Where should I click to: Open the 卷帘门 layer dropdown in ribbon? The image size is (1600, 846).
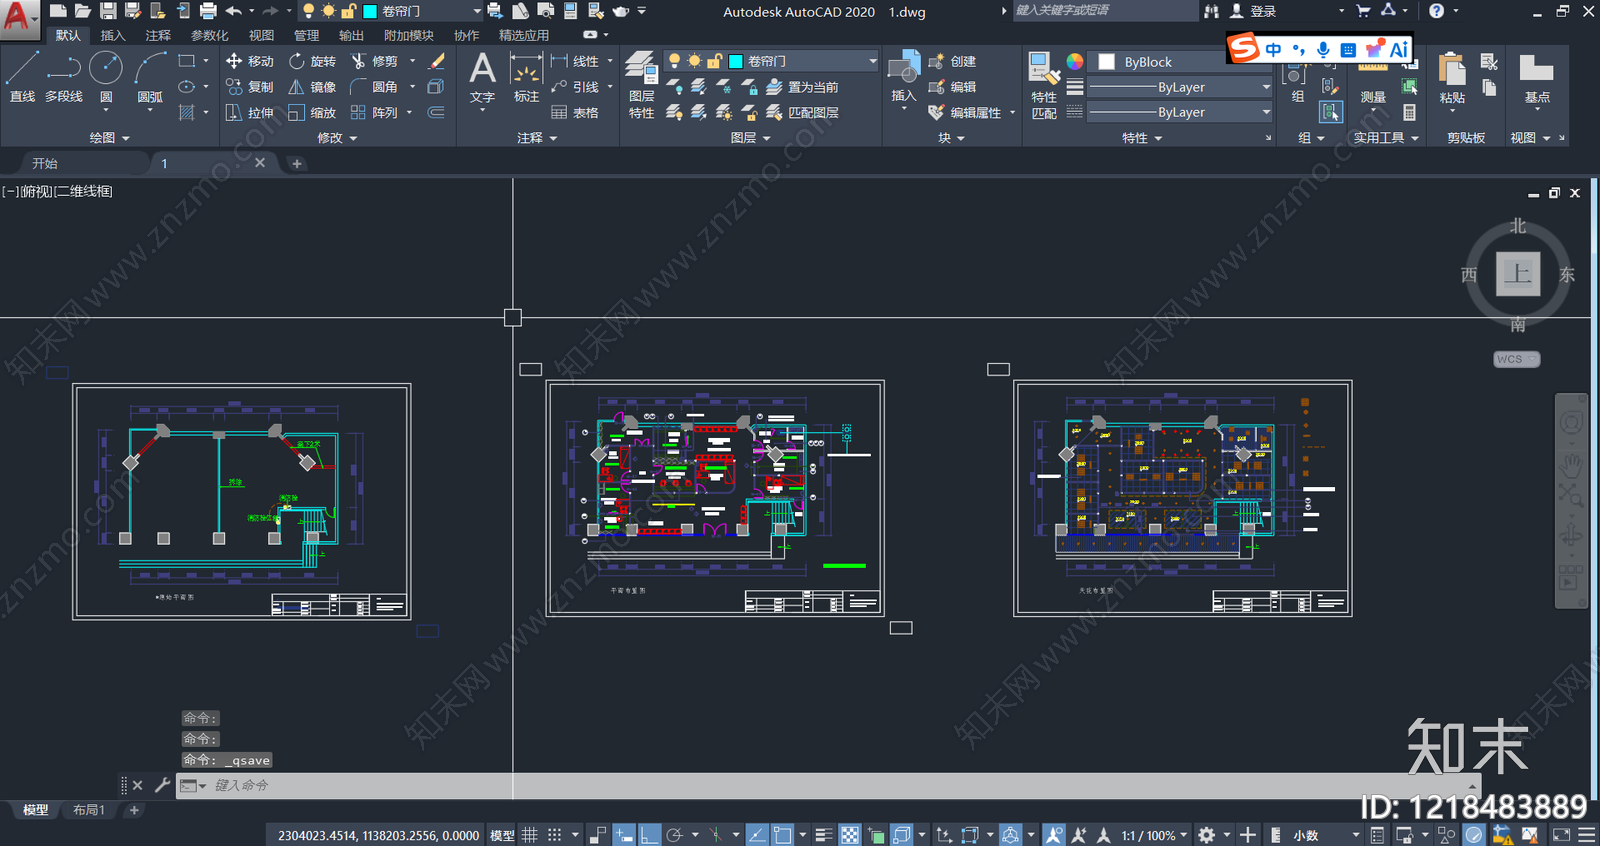[771, 61]
